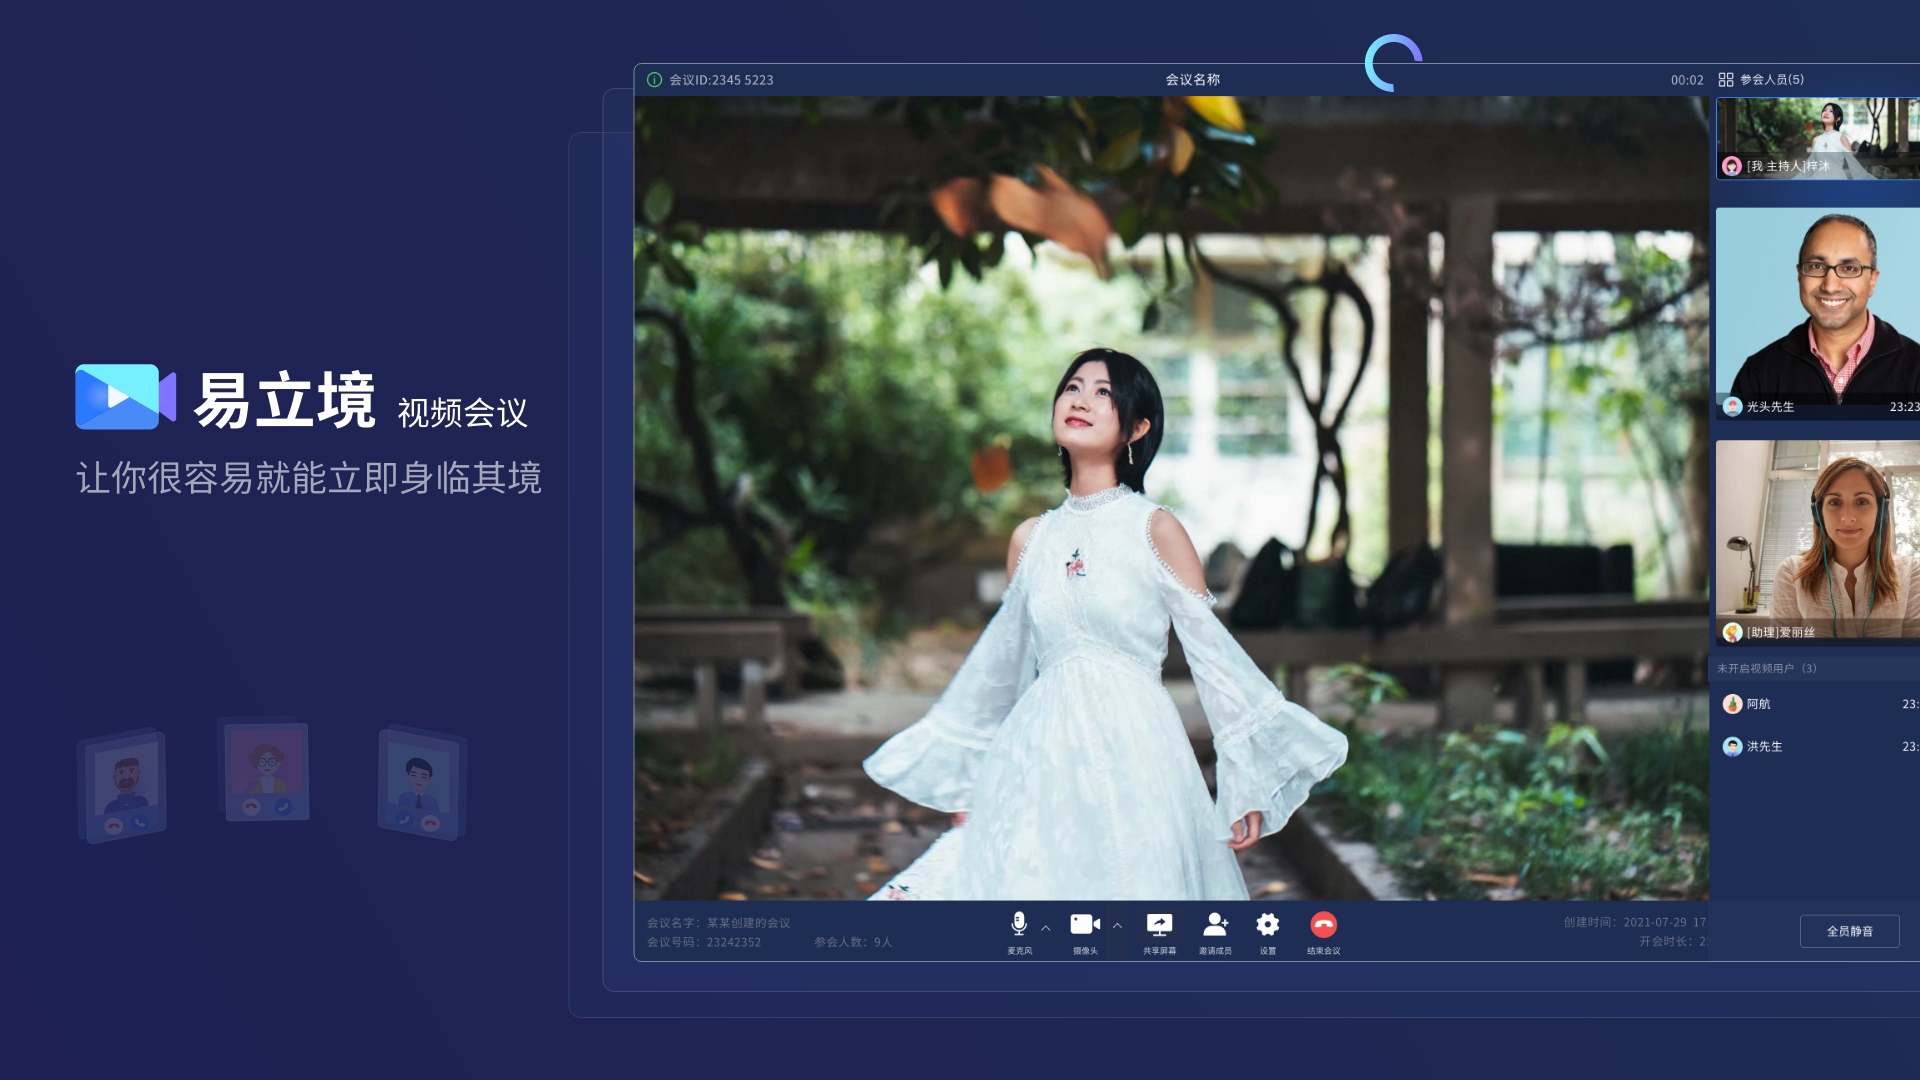Click the bearded man contact card
The height and width of the screenshot is (1080, 1920).
[x=123, y=786]
